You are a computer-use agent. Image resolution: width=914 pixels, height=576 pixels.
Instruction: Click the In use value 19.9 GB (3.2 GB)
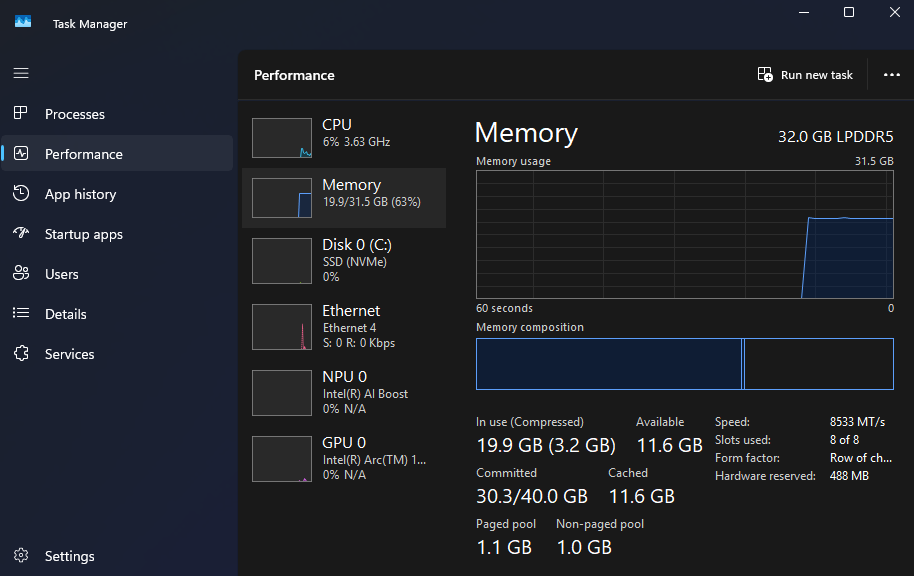coord(546,445)
